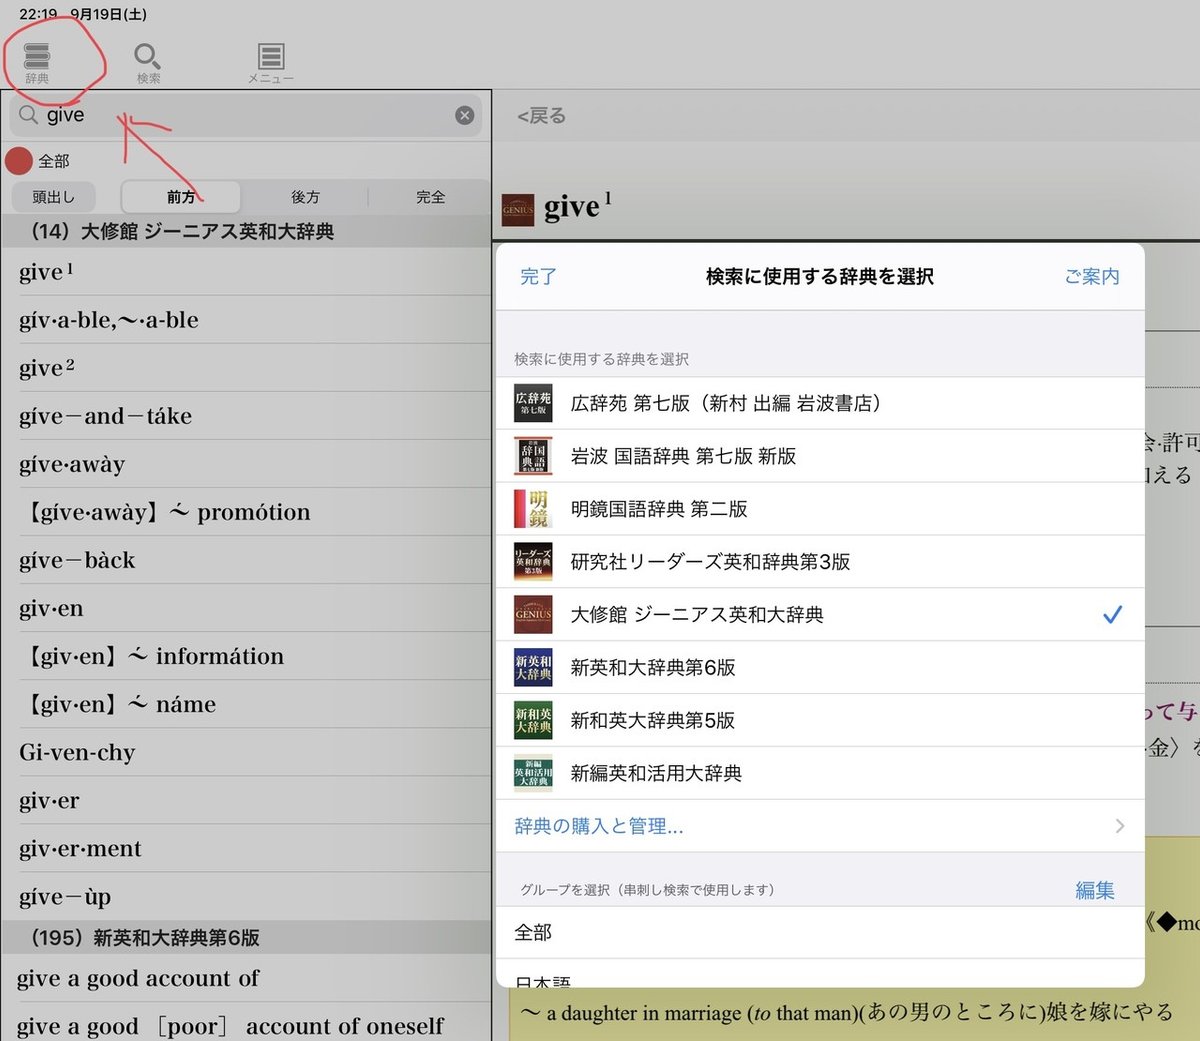Open the giv·en result entry
This screenshot has height=1041, width=1200.
(246, 608)
